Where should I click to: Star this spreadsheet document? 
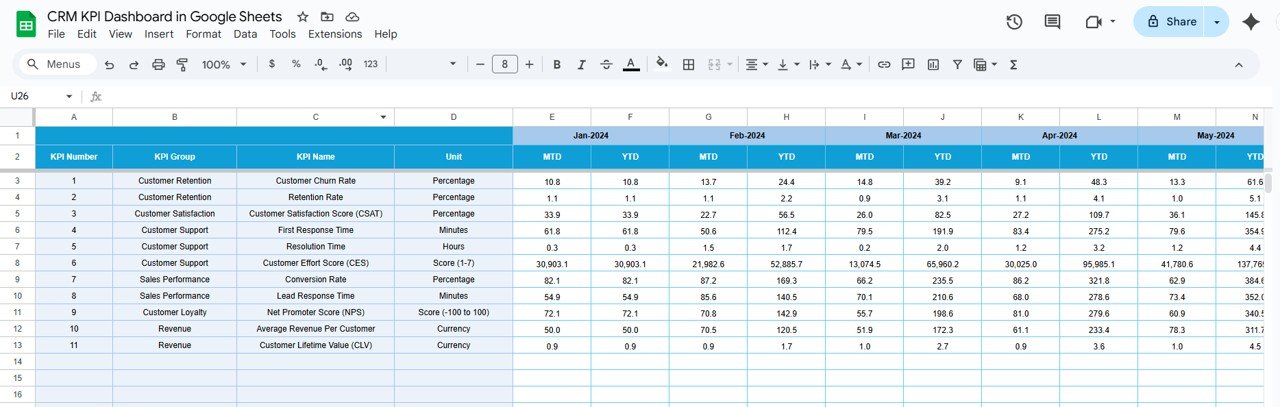[303, 17]
